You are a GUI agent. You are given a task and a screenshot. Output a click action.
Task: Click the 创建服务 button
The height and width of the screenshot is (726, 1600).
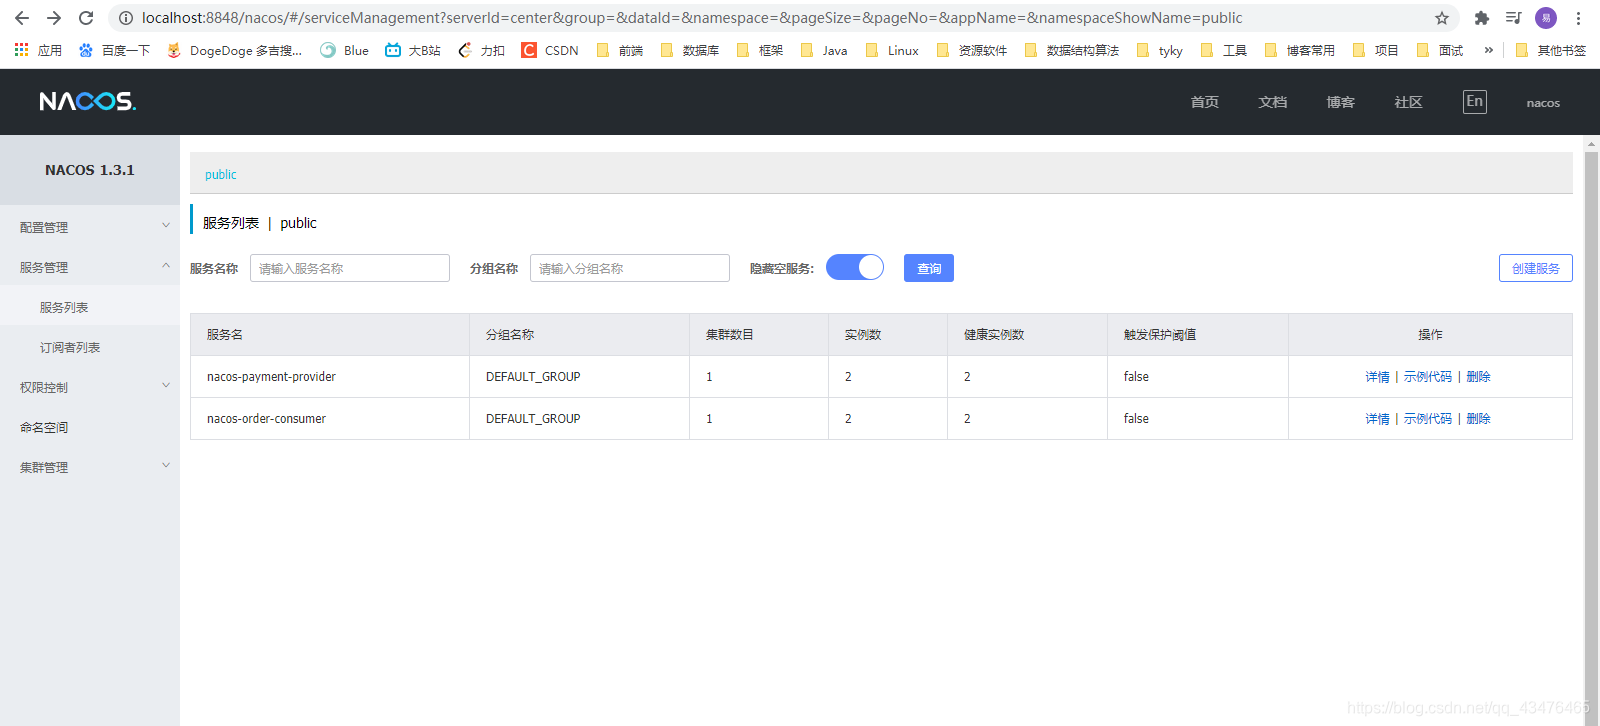coord(1536,268)
